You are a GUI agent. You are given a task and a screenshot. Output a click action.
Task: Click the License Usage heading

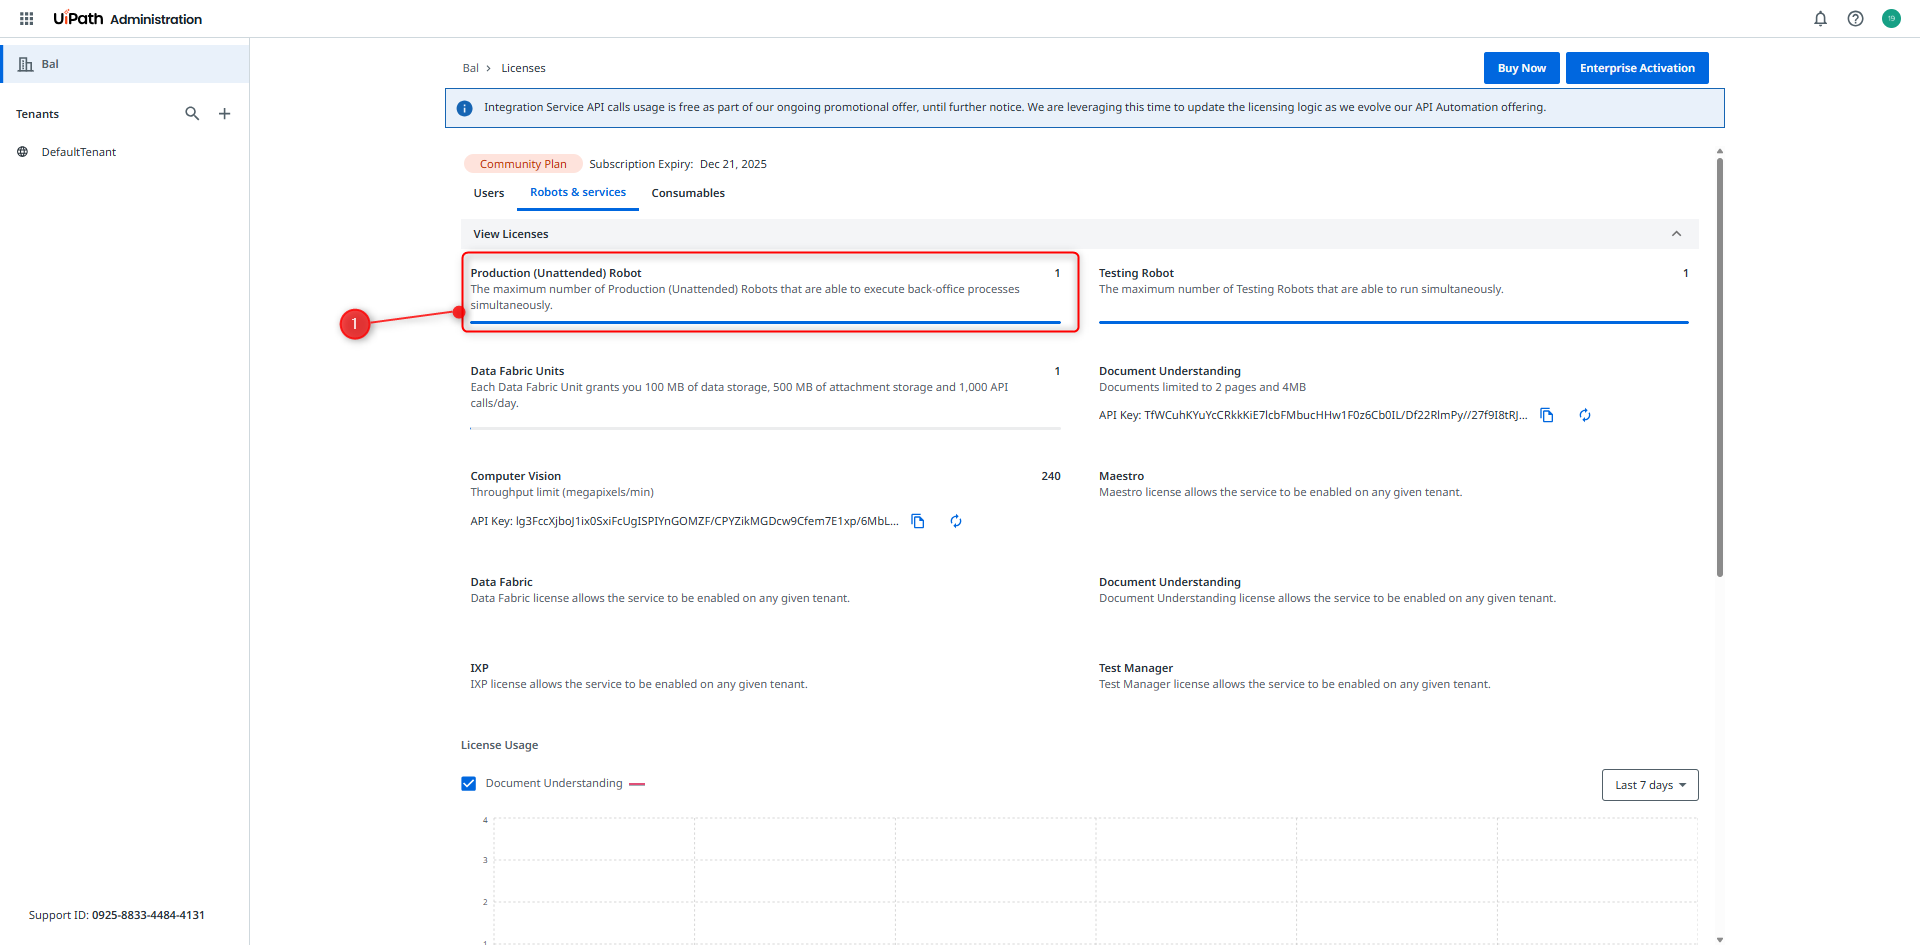pos(499,745)
